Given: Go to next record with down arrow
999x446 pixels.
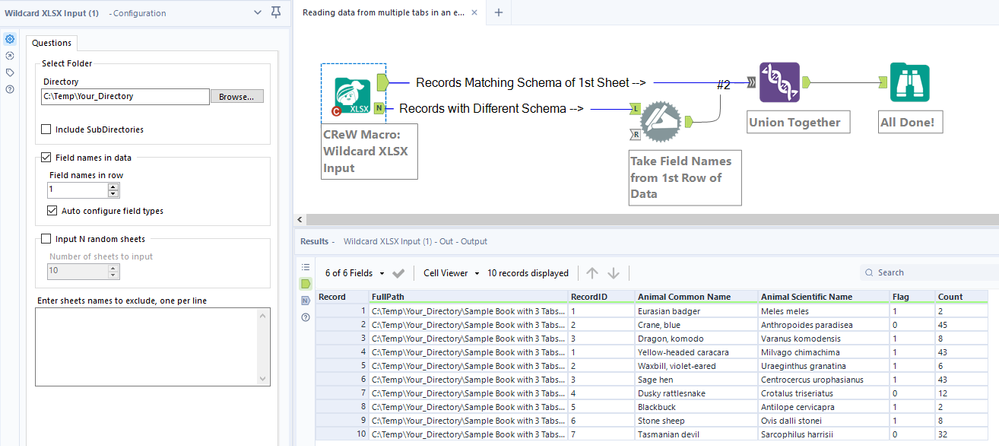Looking at the screenshot, I should click(x=614, y=273).
